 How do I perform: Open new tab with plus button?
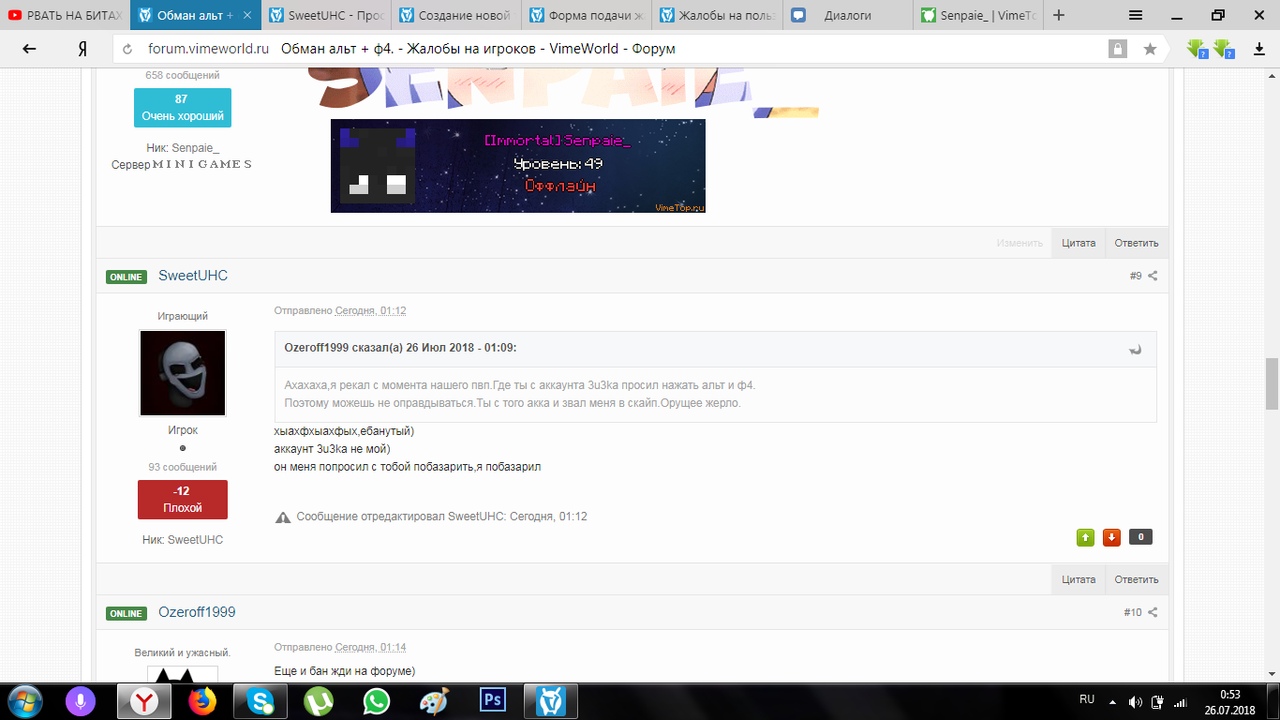(1059, 15)
